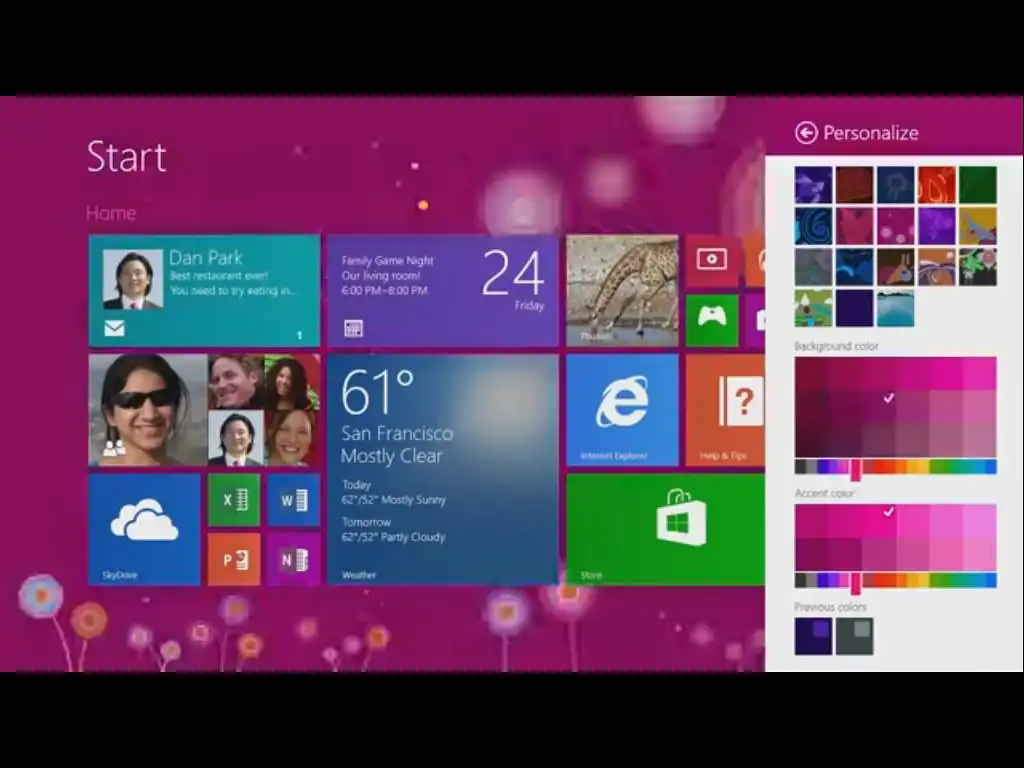
Task: Choose the brown snail illustration background
Action: (895, 267)
